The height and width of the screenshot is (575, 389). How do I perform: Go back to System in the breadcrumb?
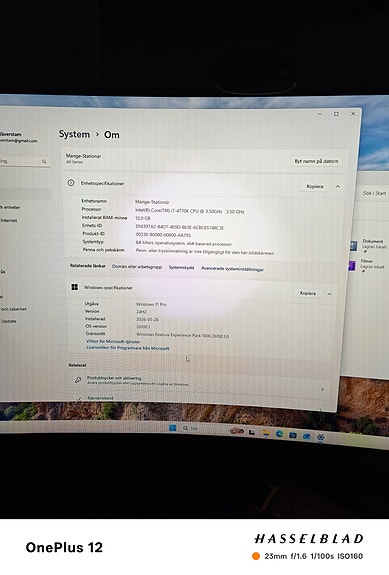[74, 134]
